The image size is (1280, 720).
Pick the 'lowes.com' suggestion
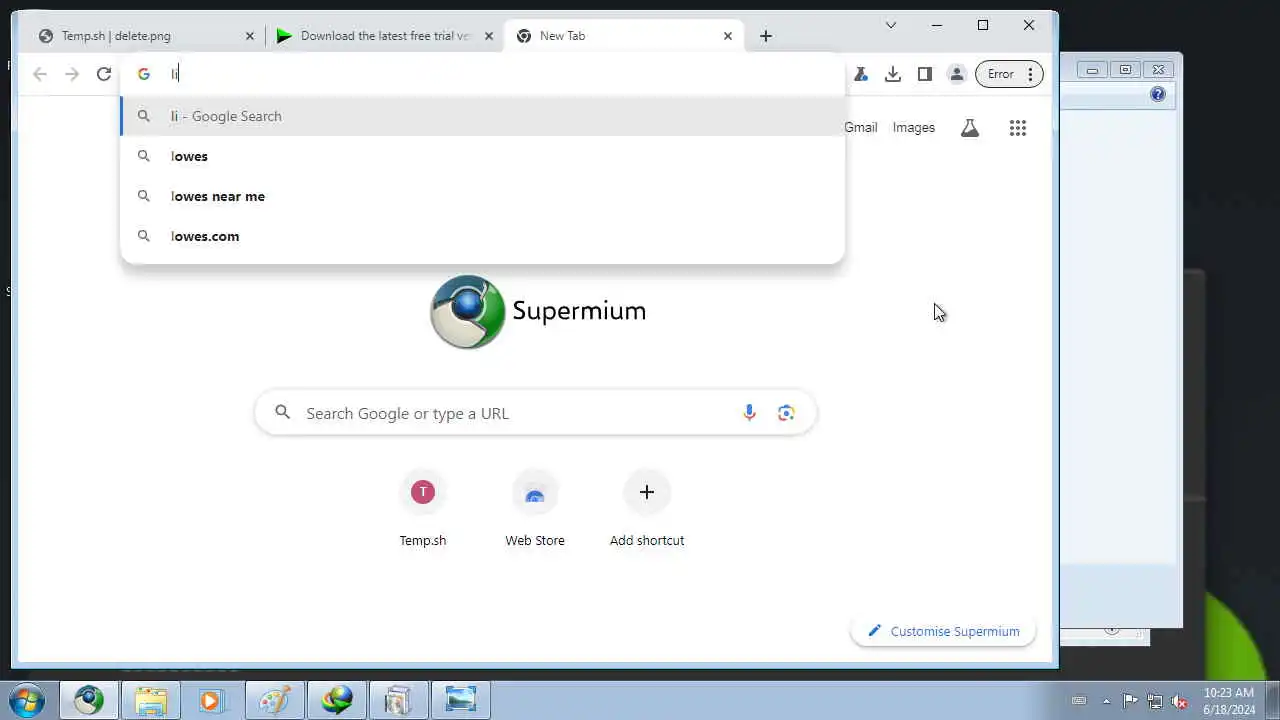tap(483, 236)
